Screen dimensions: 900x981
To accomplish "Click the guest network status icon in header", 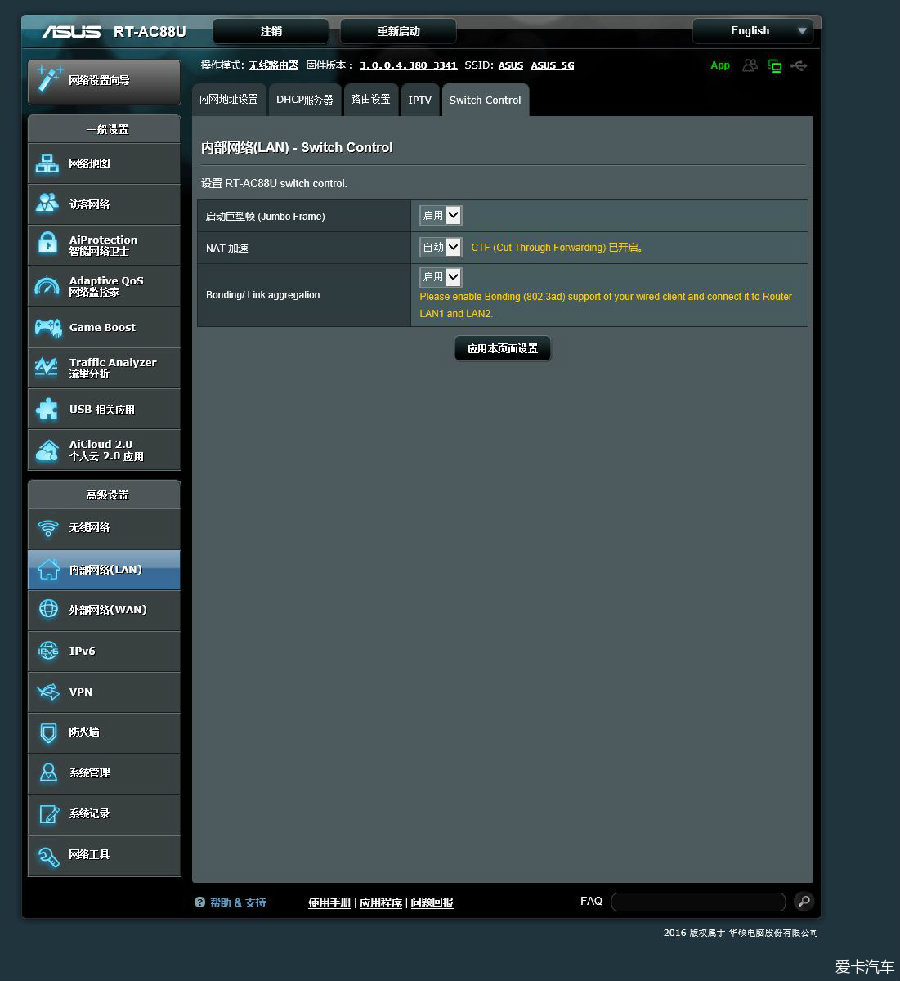I will click(750, 65).
